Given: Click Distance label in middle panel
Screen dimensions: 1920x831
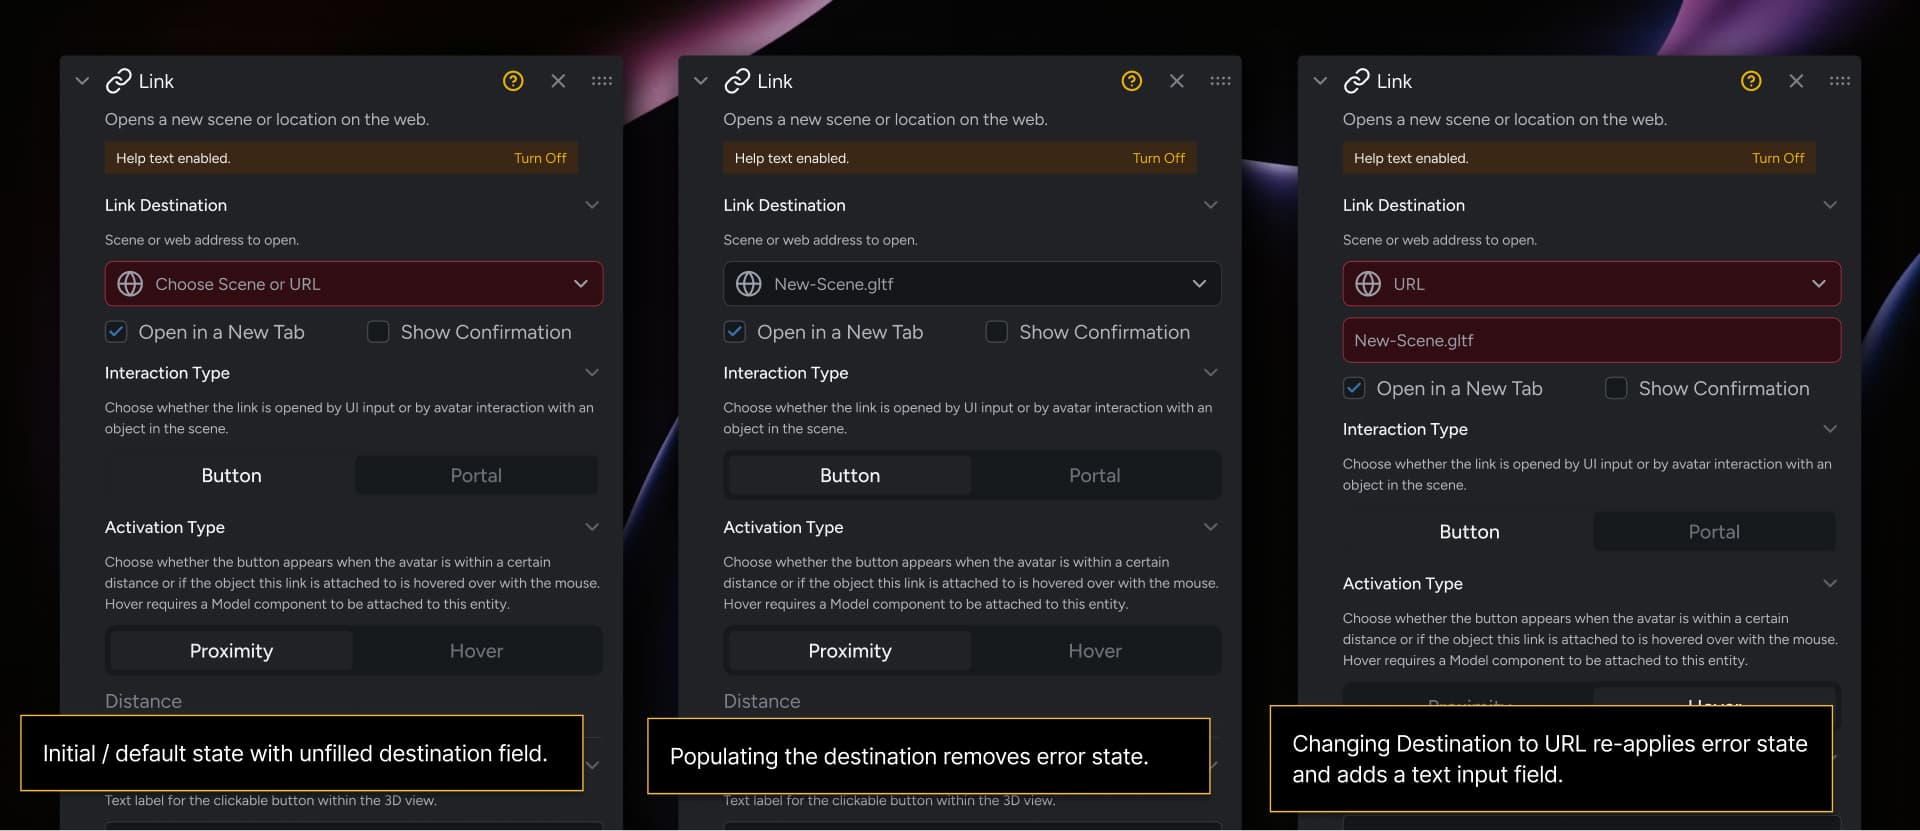Looking at the screenshot, I should point(762,701).
